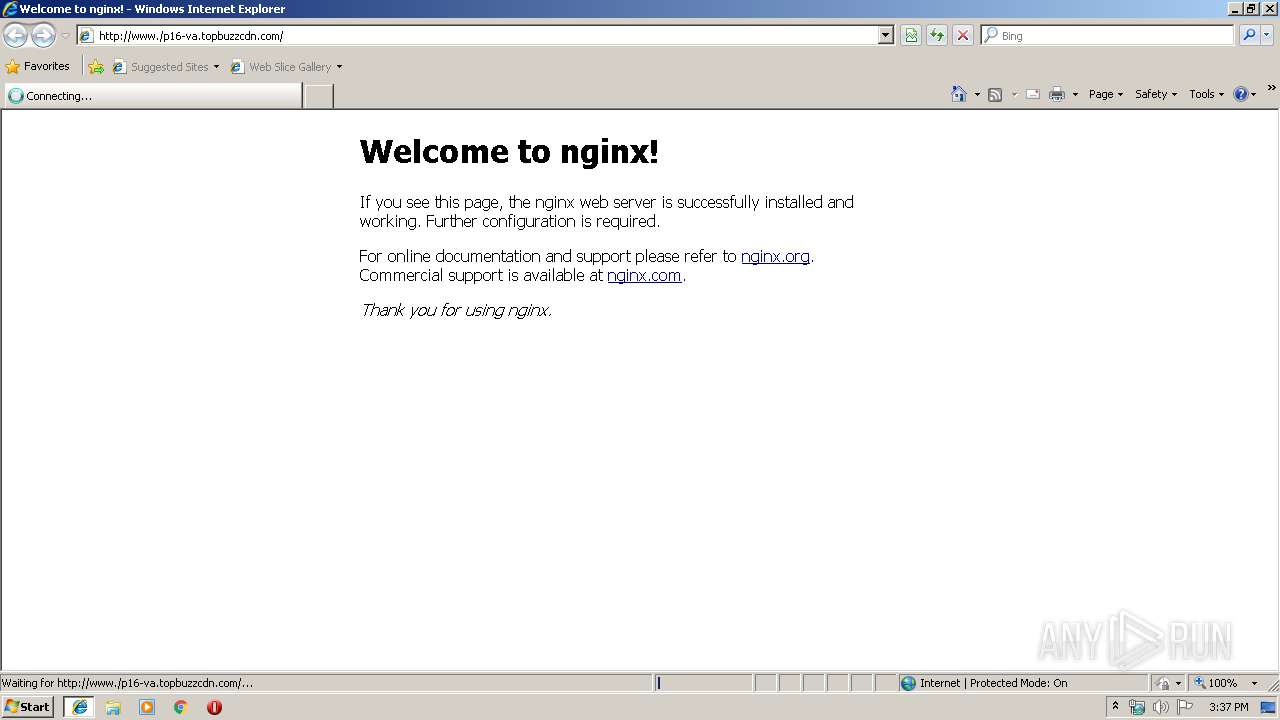
Task: Click the Read Mail envelope icon
Action: pos(1033,94)
